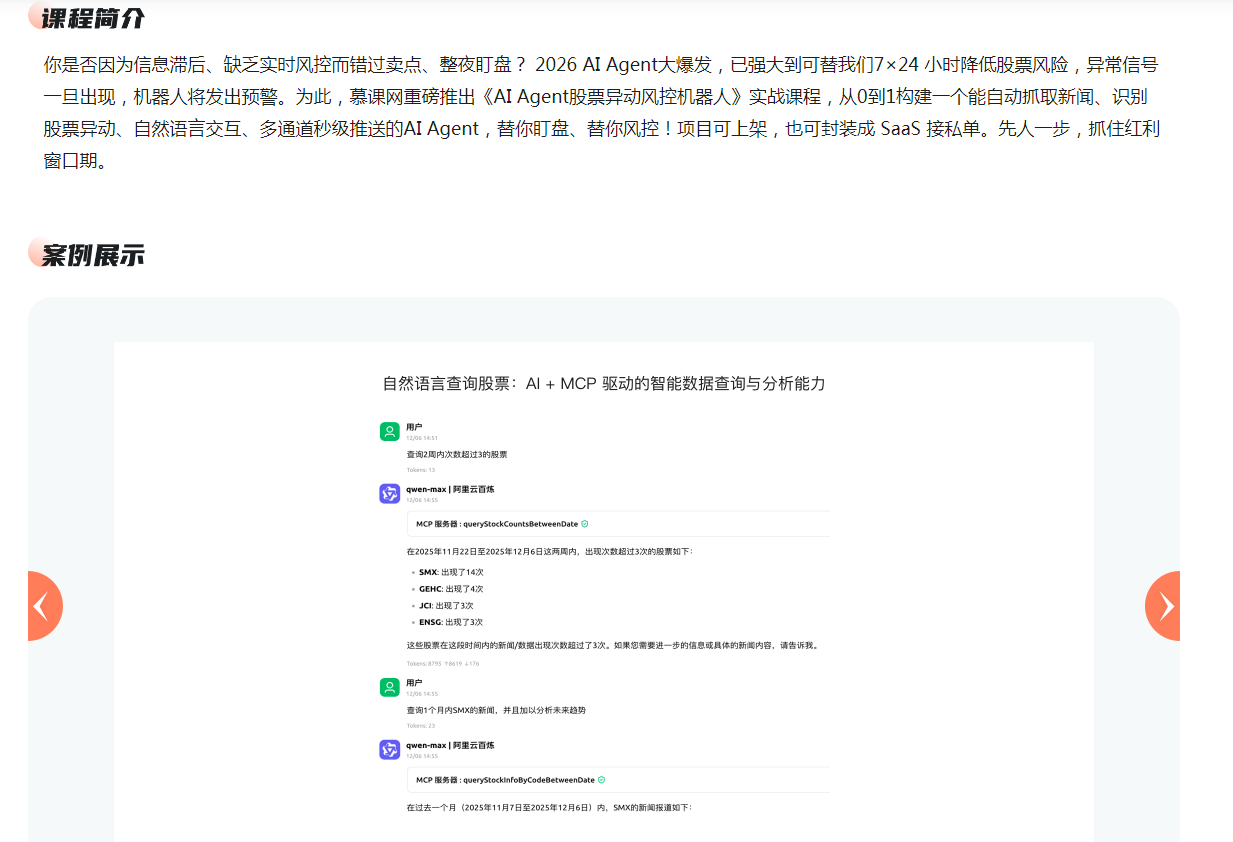Image resolution: width=1233 pixels, height=842 pixels.
Task: Click the 课程简介 section heading
Action: (x=92, y=17)
